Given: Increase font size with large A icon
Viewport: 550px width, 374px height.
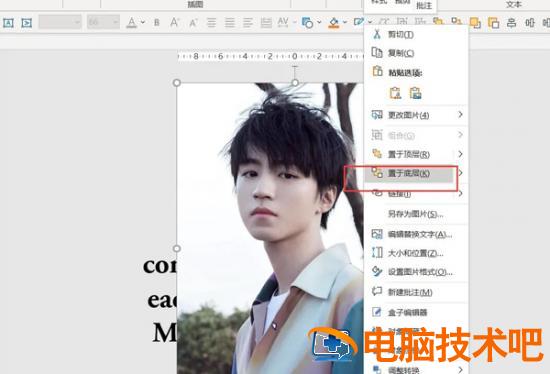Looking at the screenshot, I should point(174,22).
